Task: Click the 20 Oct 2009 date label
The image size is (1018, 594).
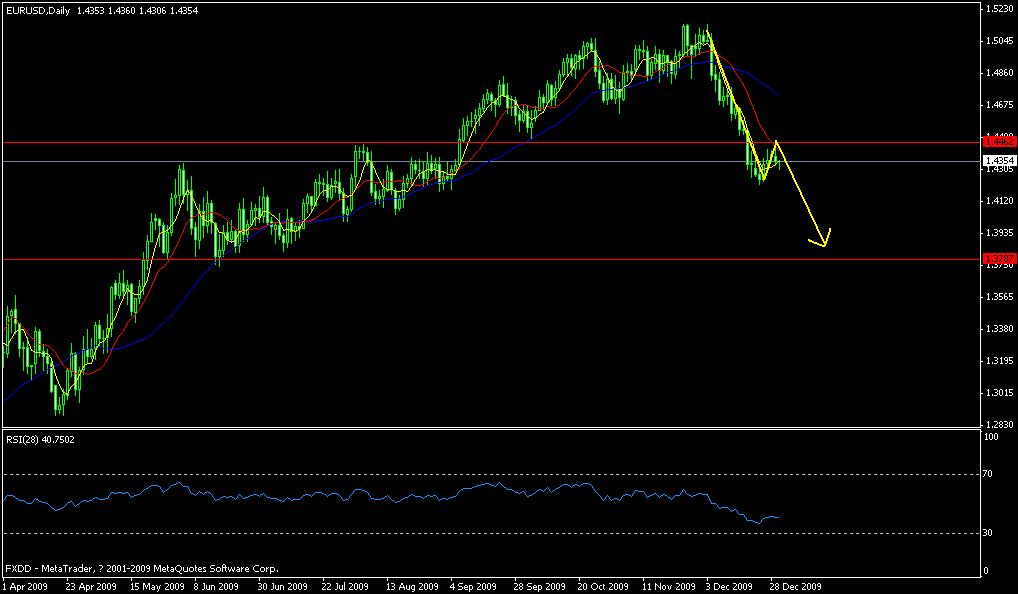Action: (x=603, y=586)
